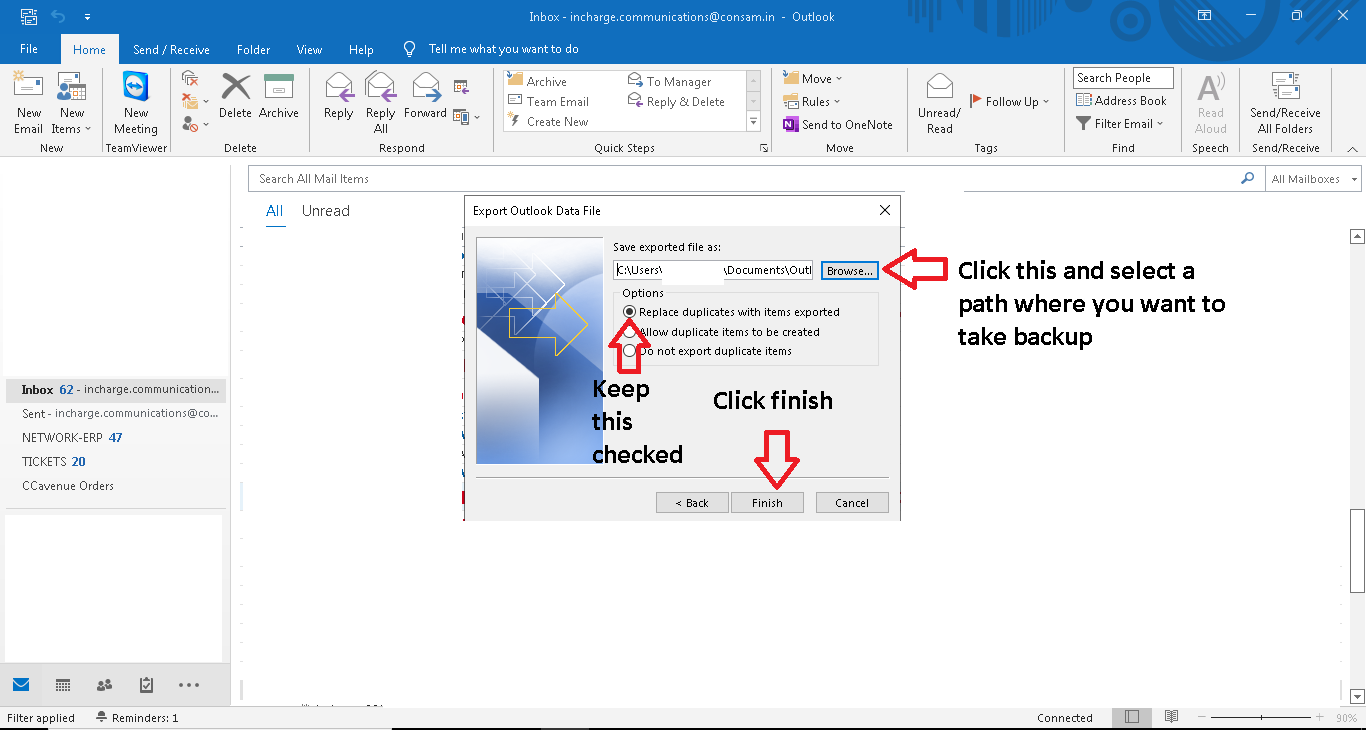Screen dimensions: 1366x730
Task: Click the Back button in export dialog
Action: [692, 503]
